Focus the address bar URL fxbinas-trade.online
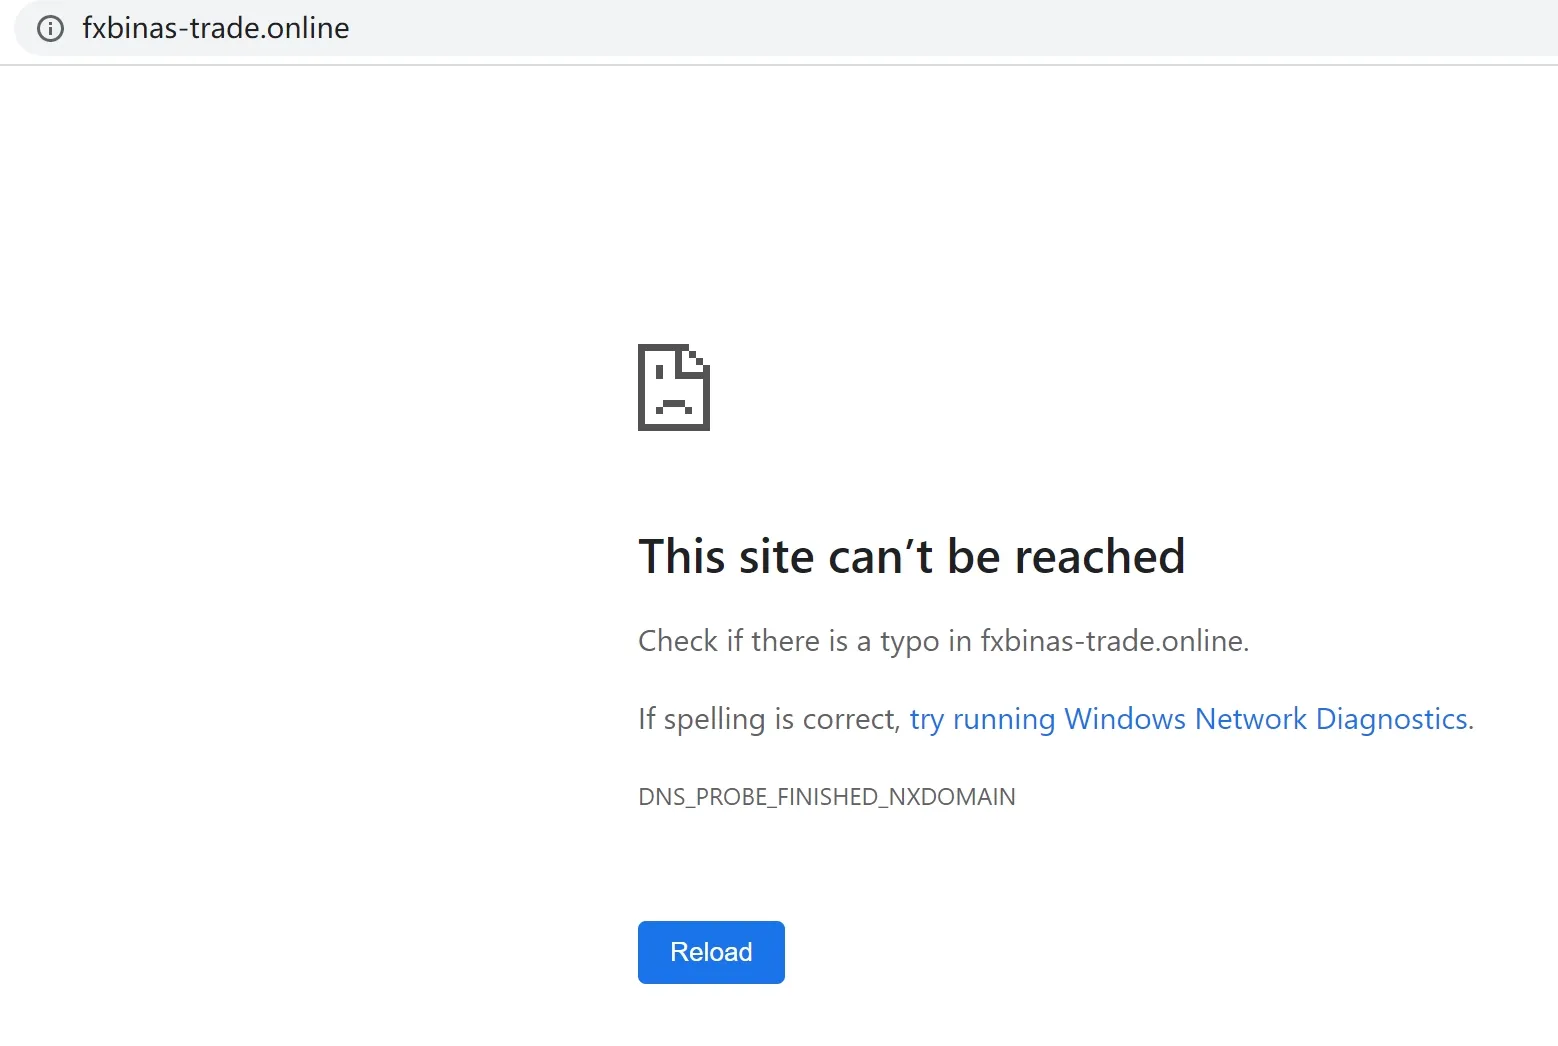Image resolution: width=1558 pixels, height=1046 pixels. coord(216,28)
